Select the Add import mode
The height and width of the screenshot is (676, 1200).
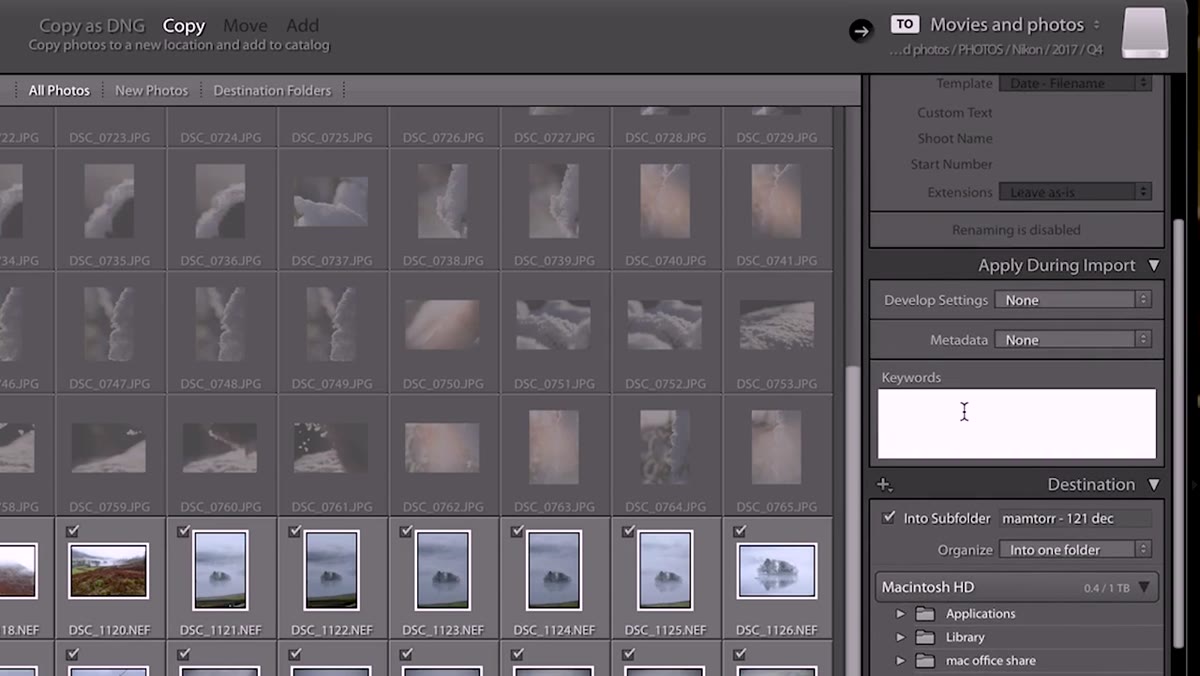pyautogui.click(x=302, y=26)
